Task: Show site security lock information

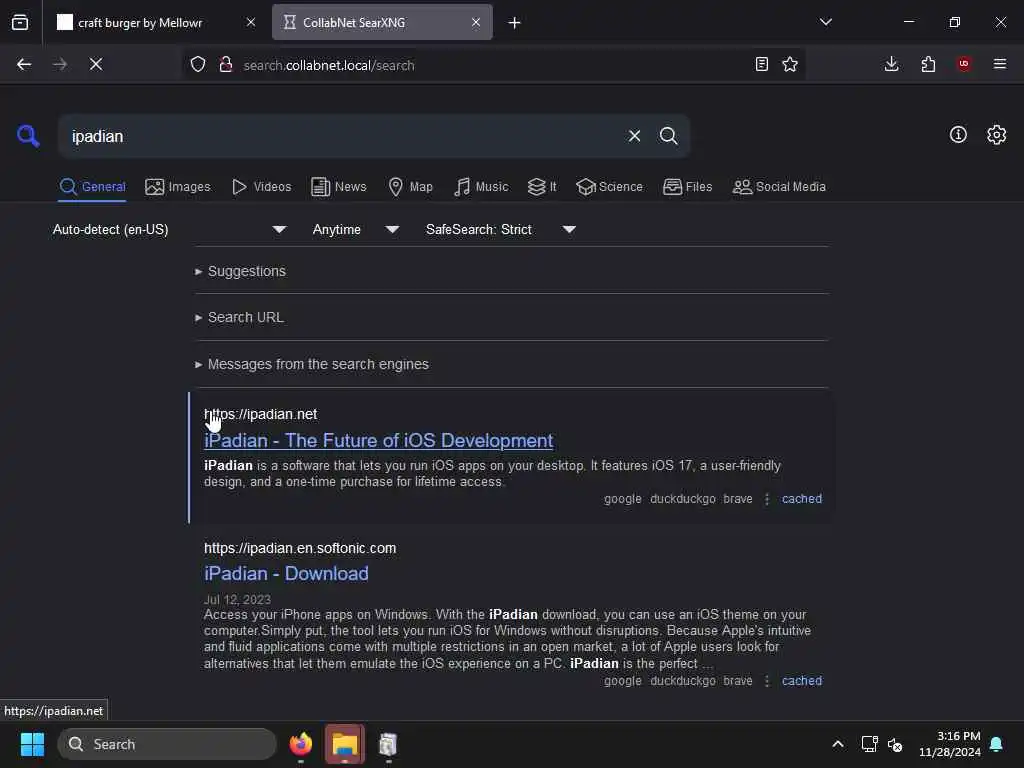Action: (226, 64)
